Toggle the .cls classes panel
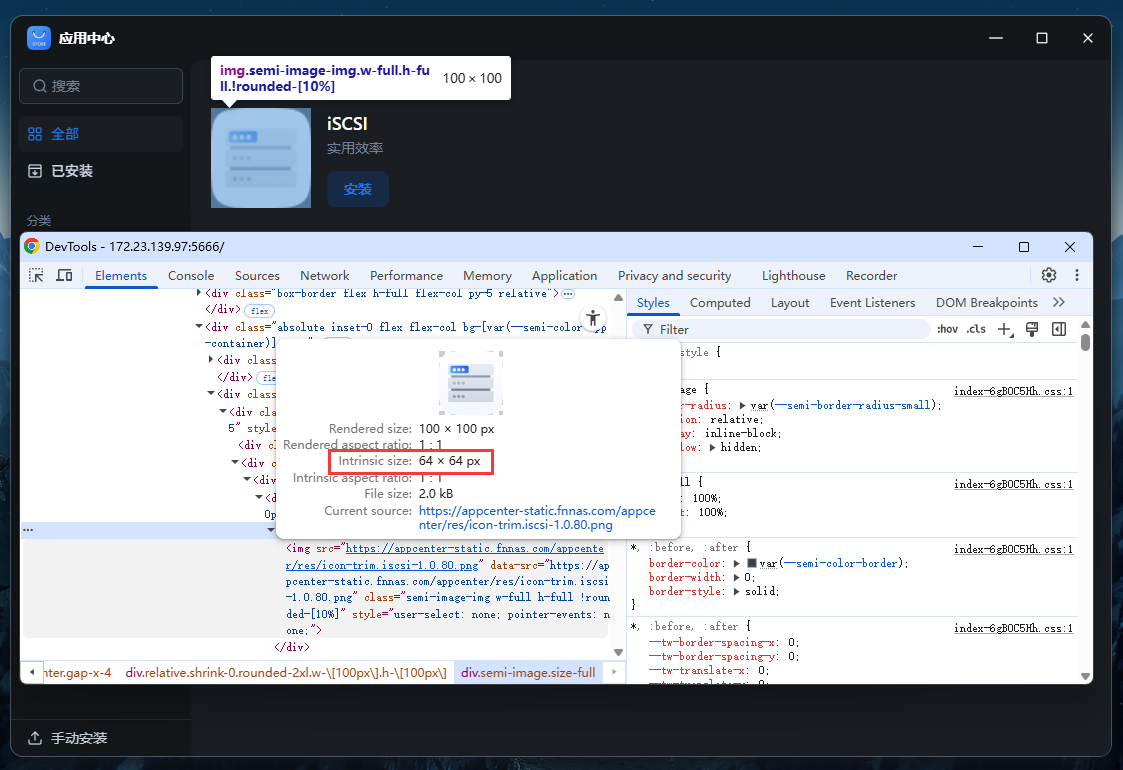 click(x=976, y=329)
